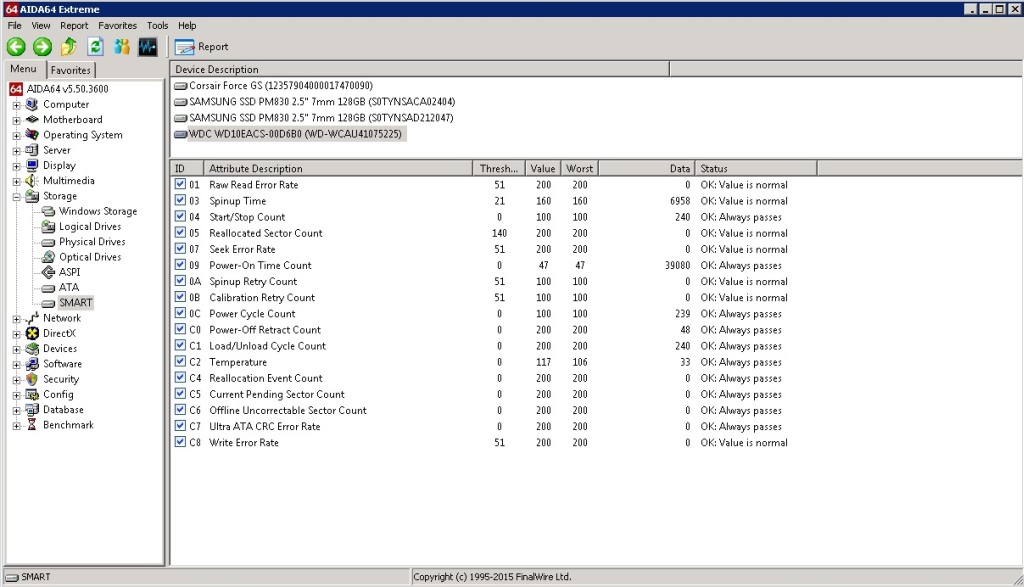Open the users/people toolbar icon

(122, 46)
